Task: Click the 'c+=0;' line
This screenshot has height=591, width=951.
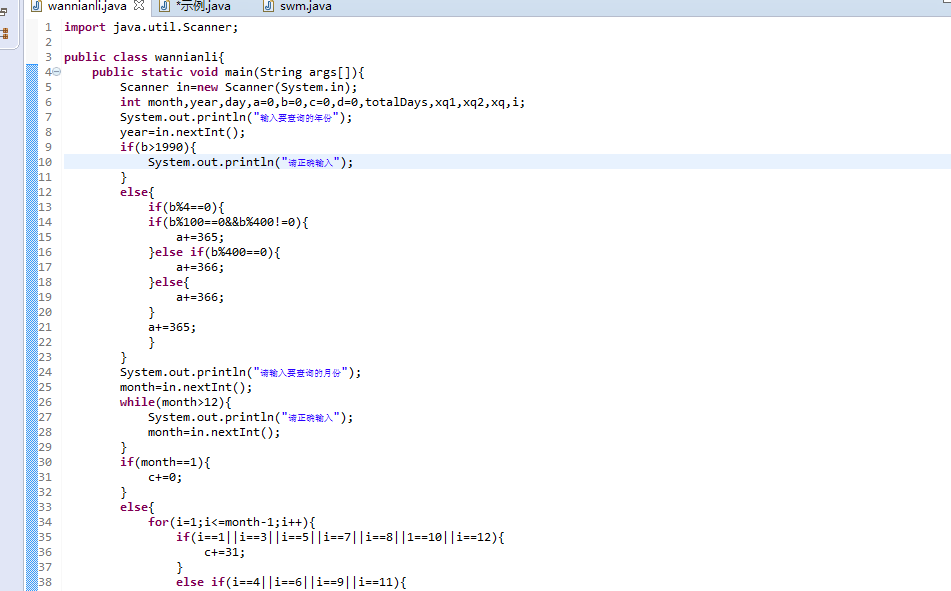Action: click(x=164, y=477)
